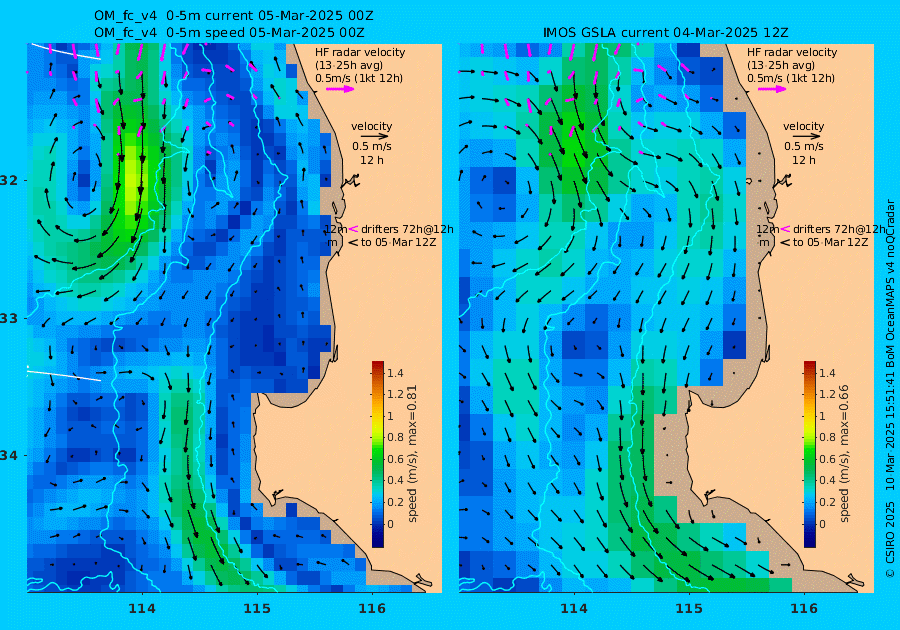Click 'drifters 72h@12h' on right map
This screenshot has height=630, width=900.
839,229
